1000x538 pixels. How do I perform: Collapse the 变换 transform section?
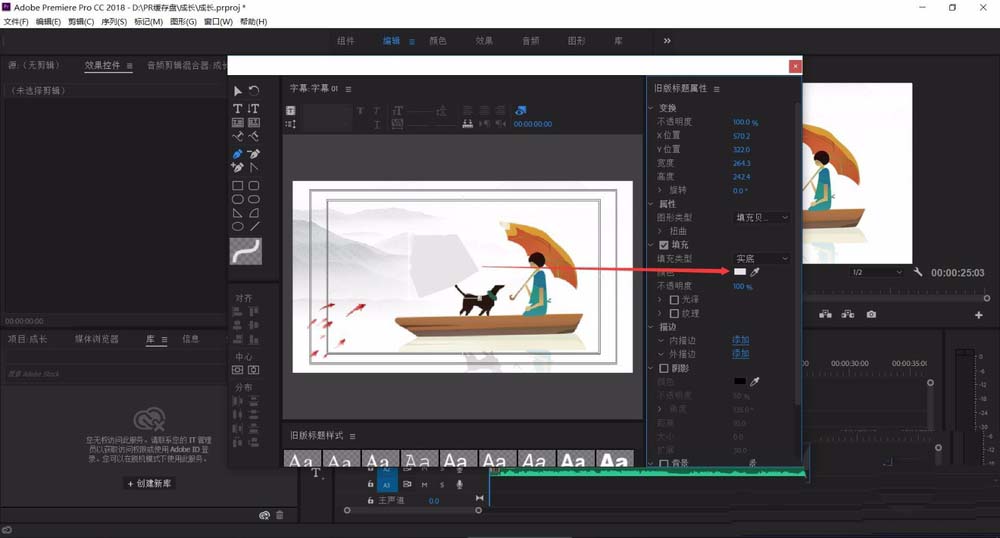coord(651,108)
